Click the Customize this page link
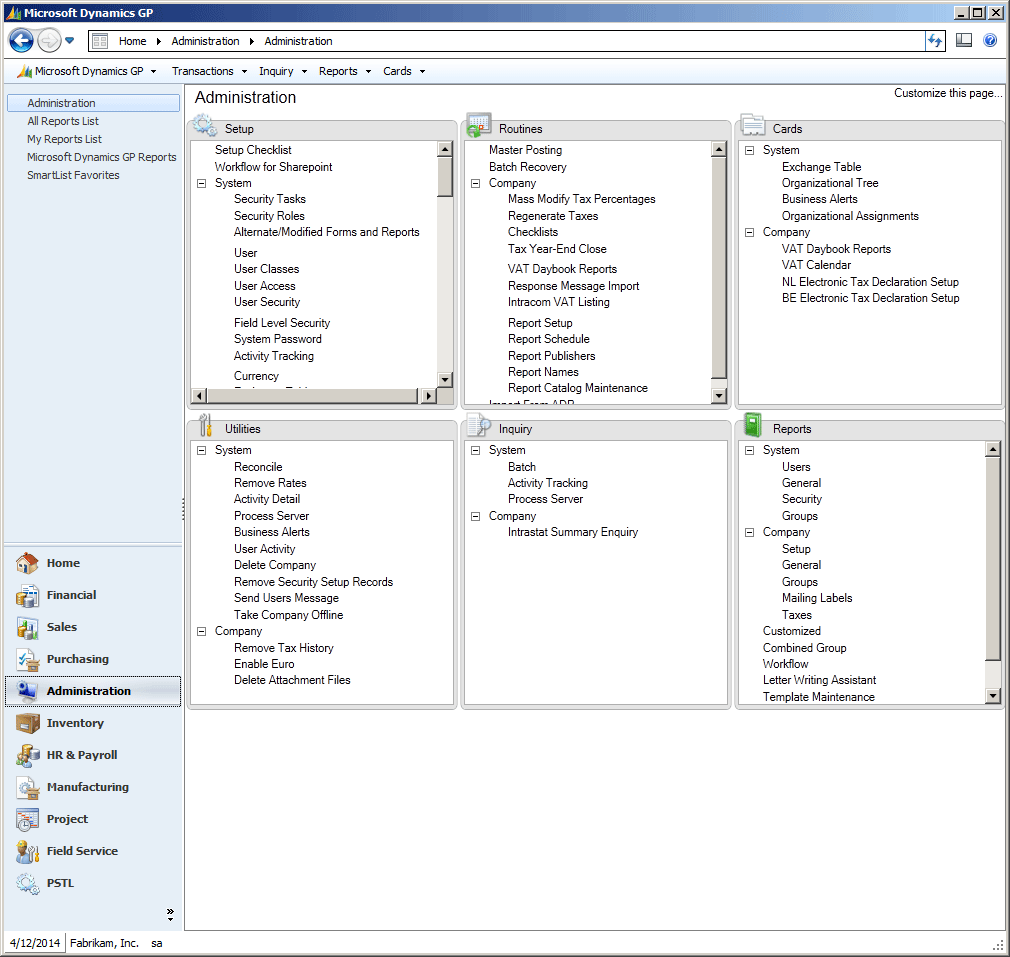Image resolution: width=1010 pixels, height=957 pixels. pos(948,93)
